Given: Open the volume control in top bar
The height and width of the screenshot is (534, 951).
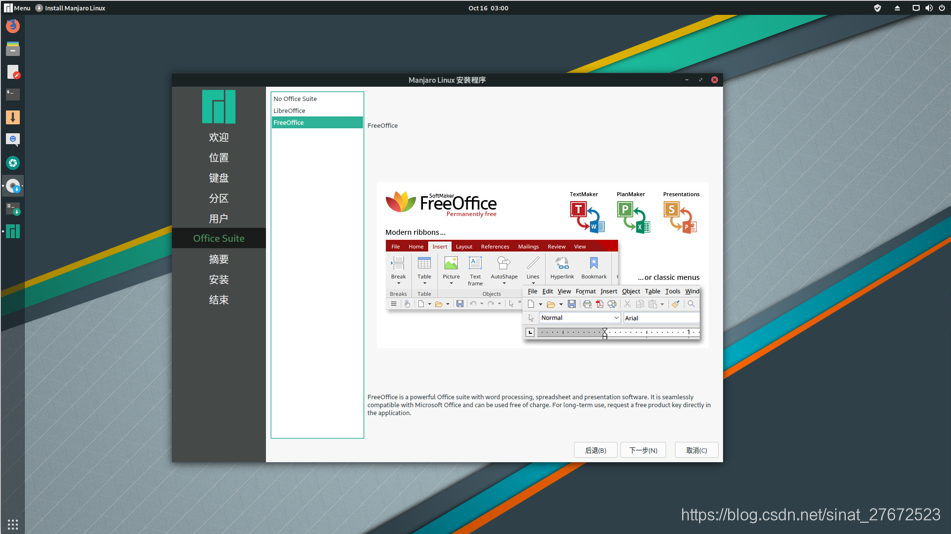Looking at the screenshot, I should pyautogui.click(x=929, y=8).
